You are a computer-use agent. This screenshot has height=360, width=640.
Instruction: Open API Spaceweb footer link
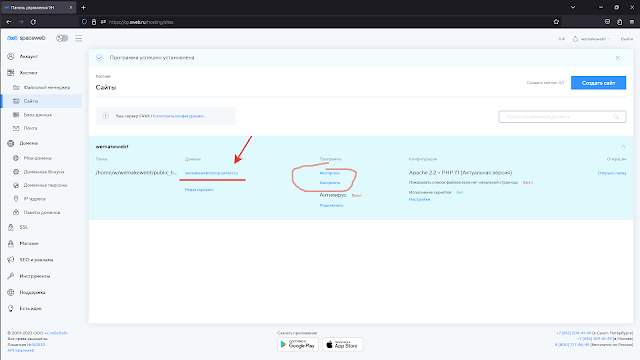point(21,350)
